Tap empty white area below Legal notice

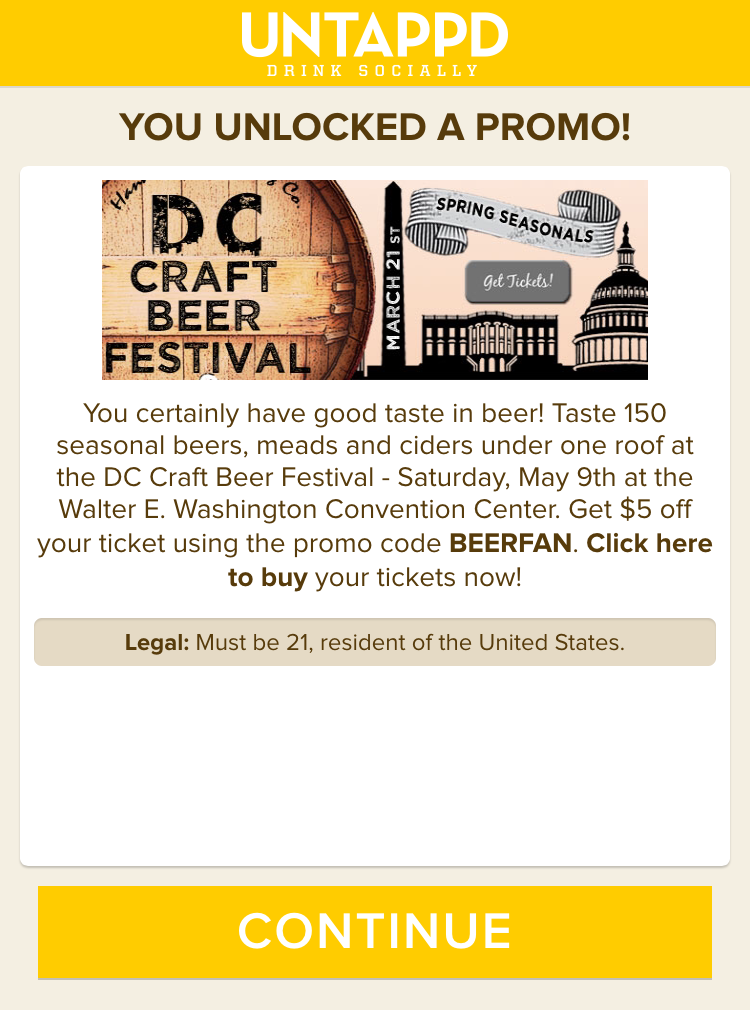click(x=375, y=765)
